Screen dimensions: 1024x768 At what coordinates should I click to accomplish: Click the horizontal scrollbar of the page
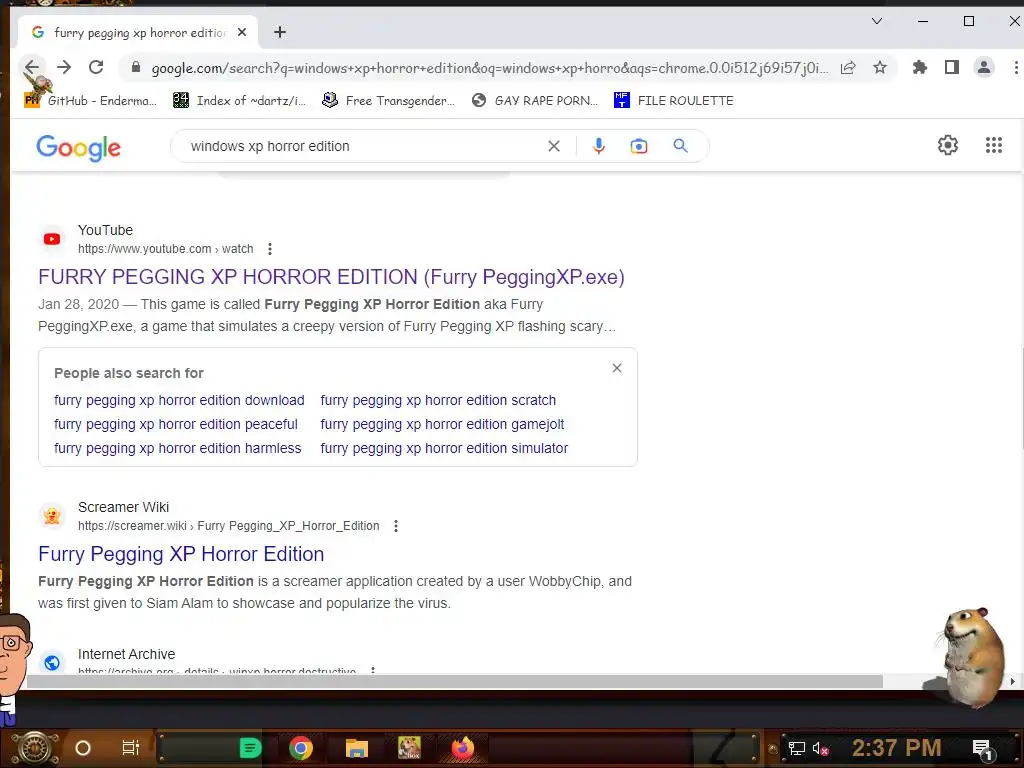[455, 681]
